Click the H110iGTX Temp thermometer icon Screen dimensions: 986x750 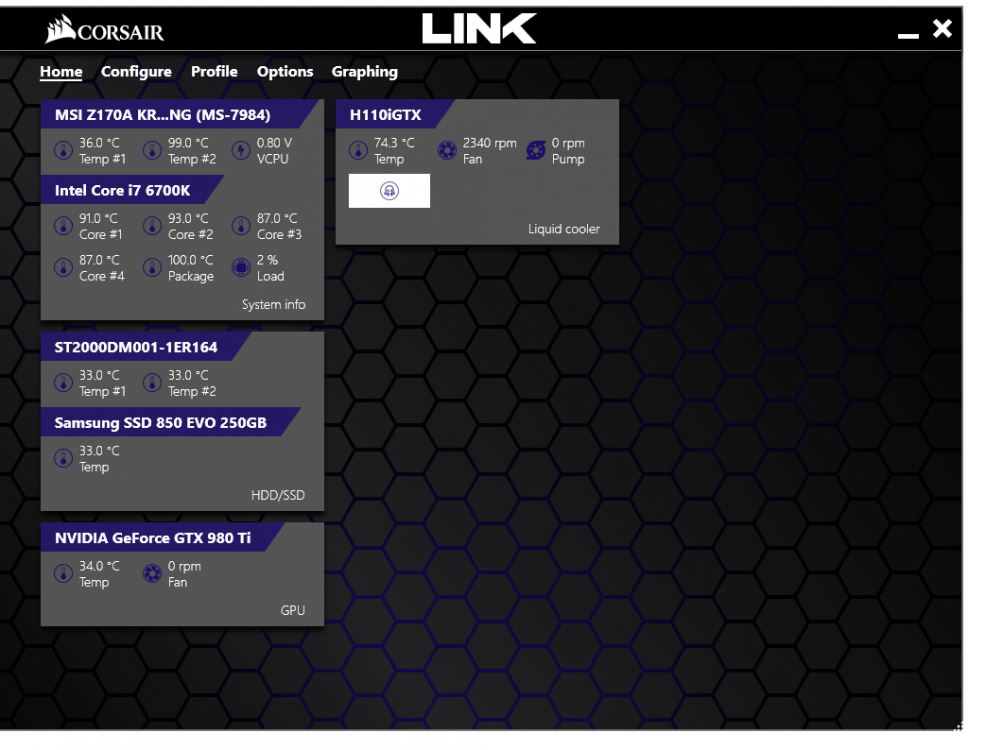(358, 151)
